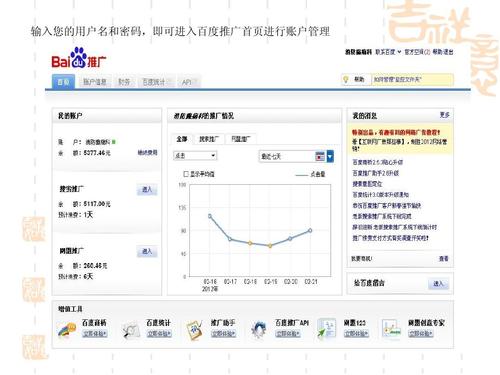Expand the 联系百度 dropdown in header
500x375 pixels.
coord(388,52)
